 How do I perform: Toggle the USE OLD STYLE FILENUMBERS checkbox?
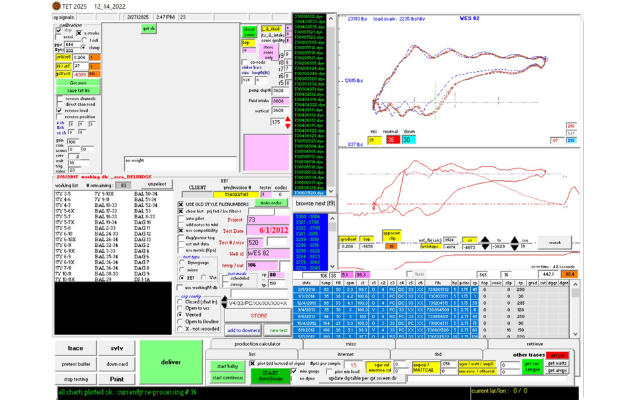pyautogui.click(x=181, y=204)
